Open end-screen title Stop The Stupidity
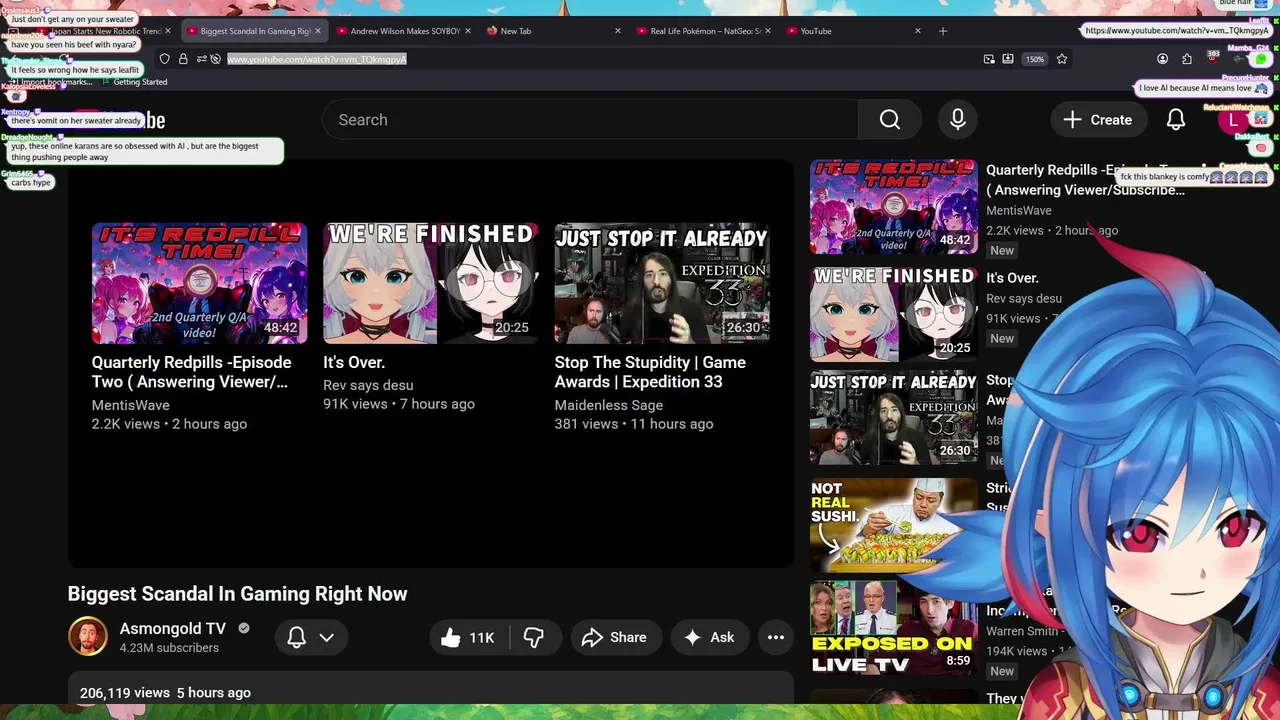This screenshot has height=720, width=1280. (650, 372)
